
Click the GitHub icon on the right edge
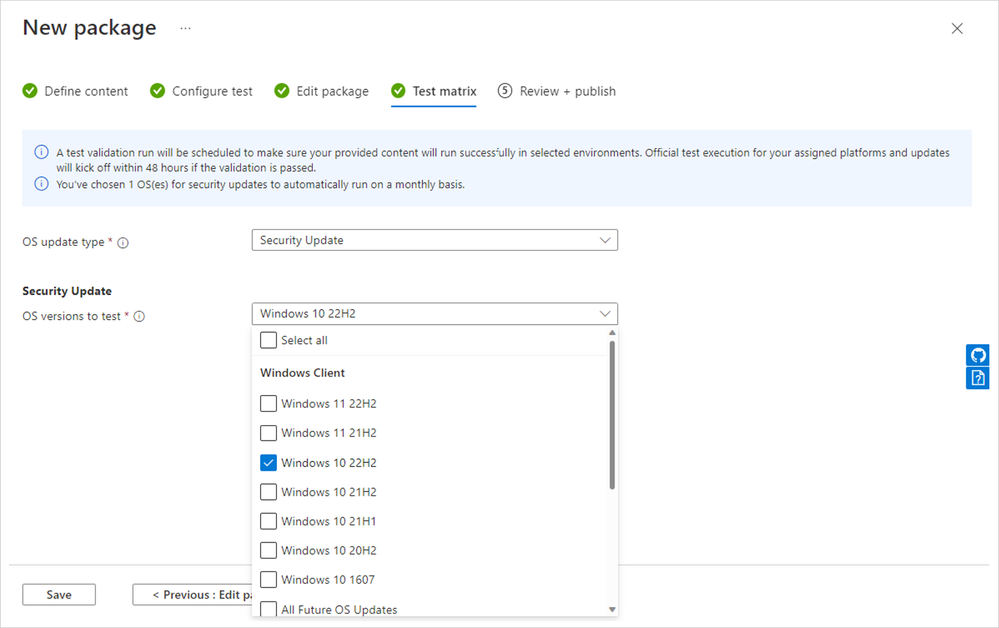point(977,355)
